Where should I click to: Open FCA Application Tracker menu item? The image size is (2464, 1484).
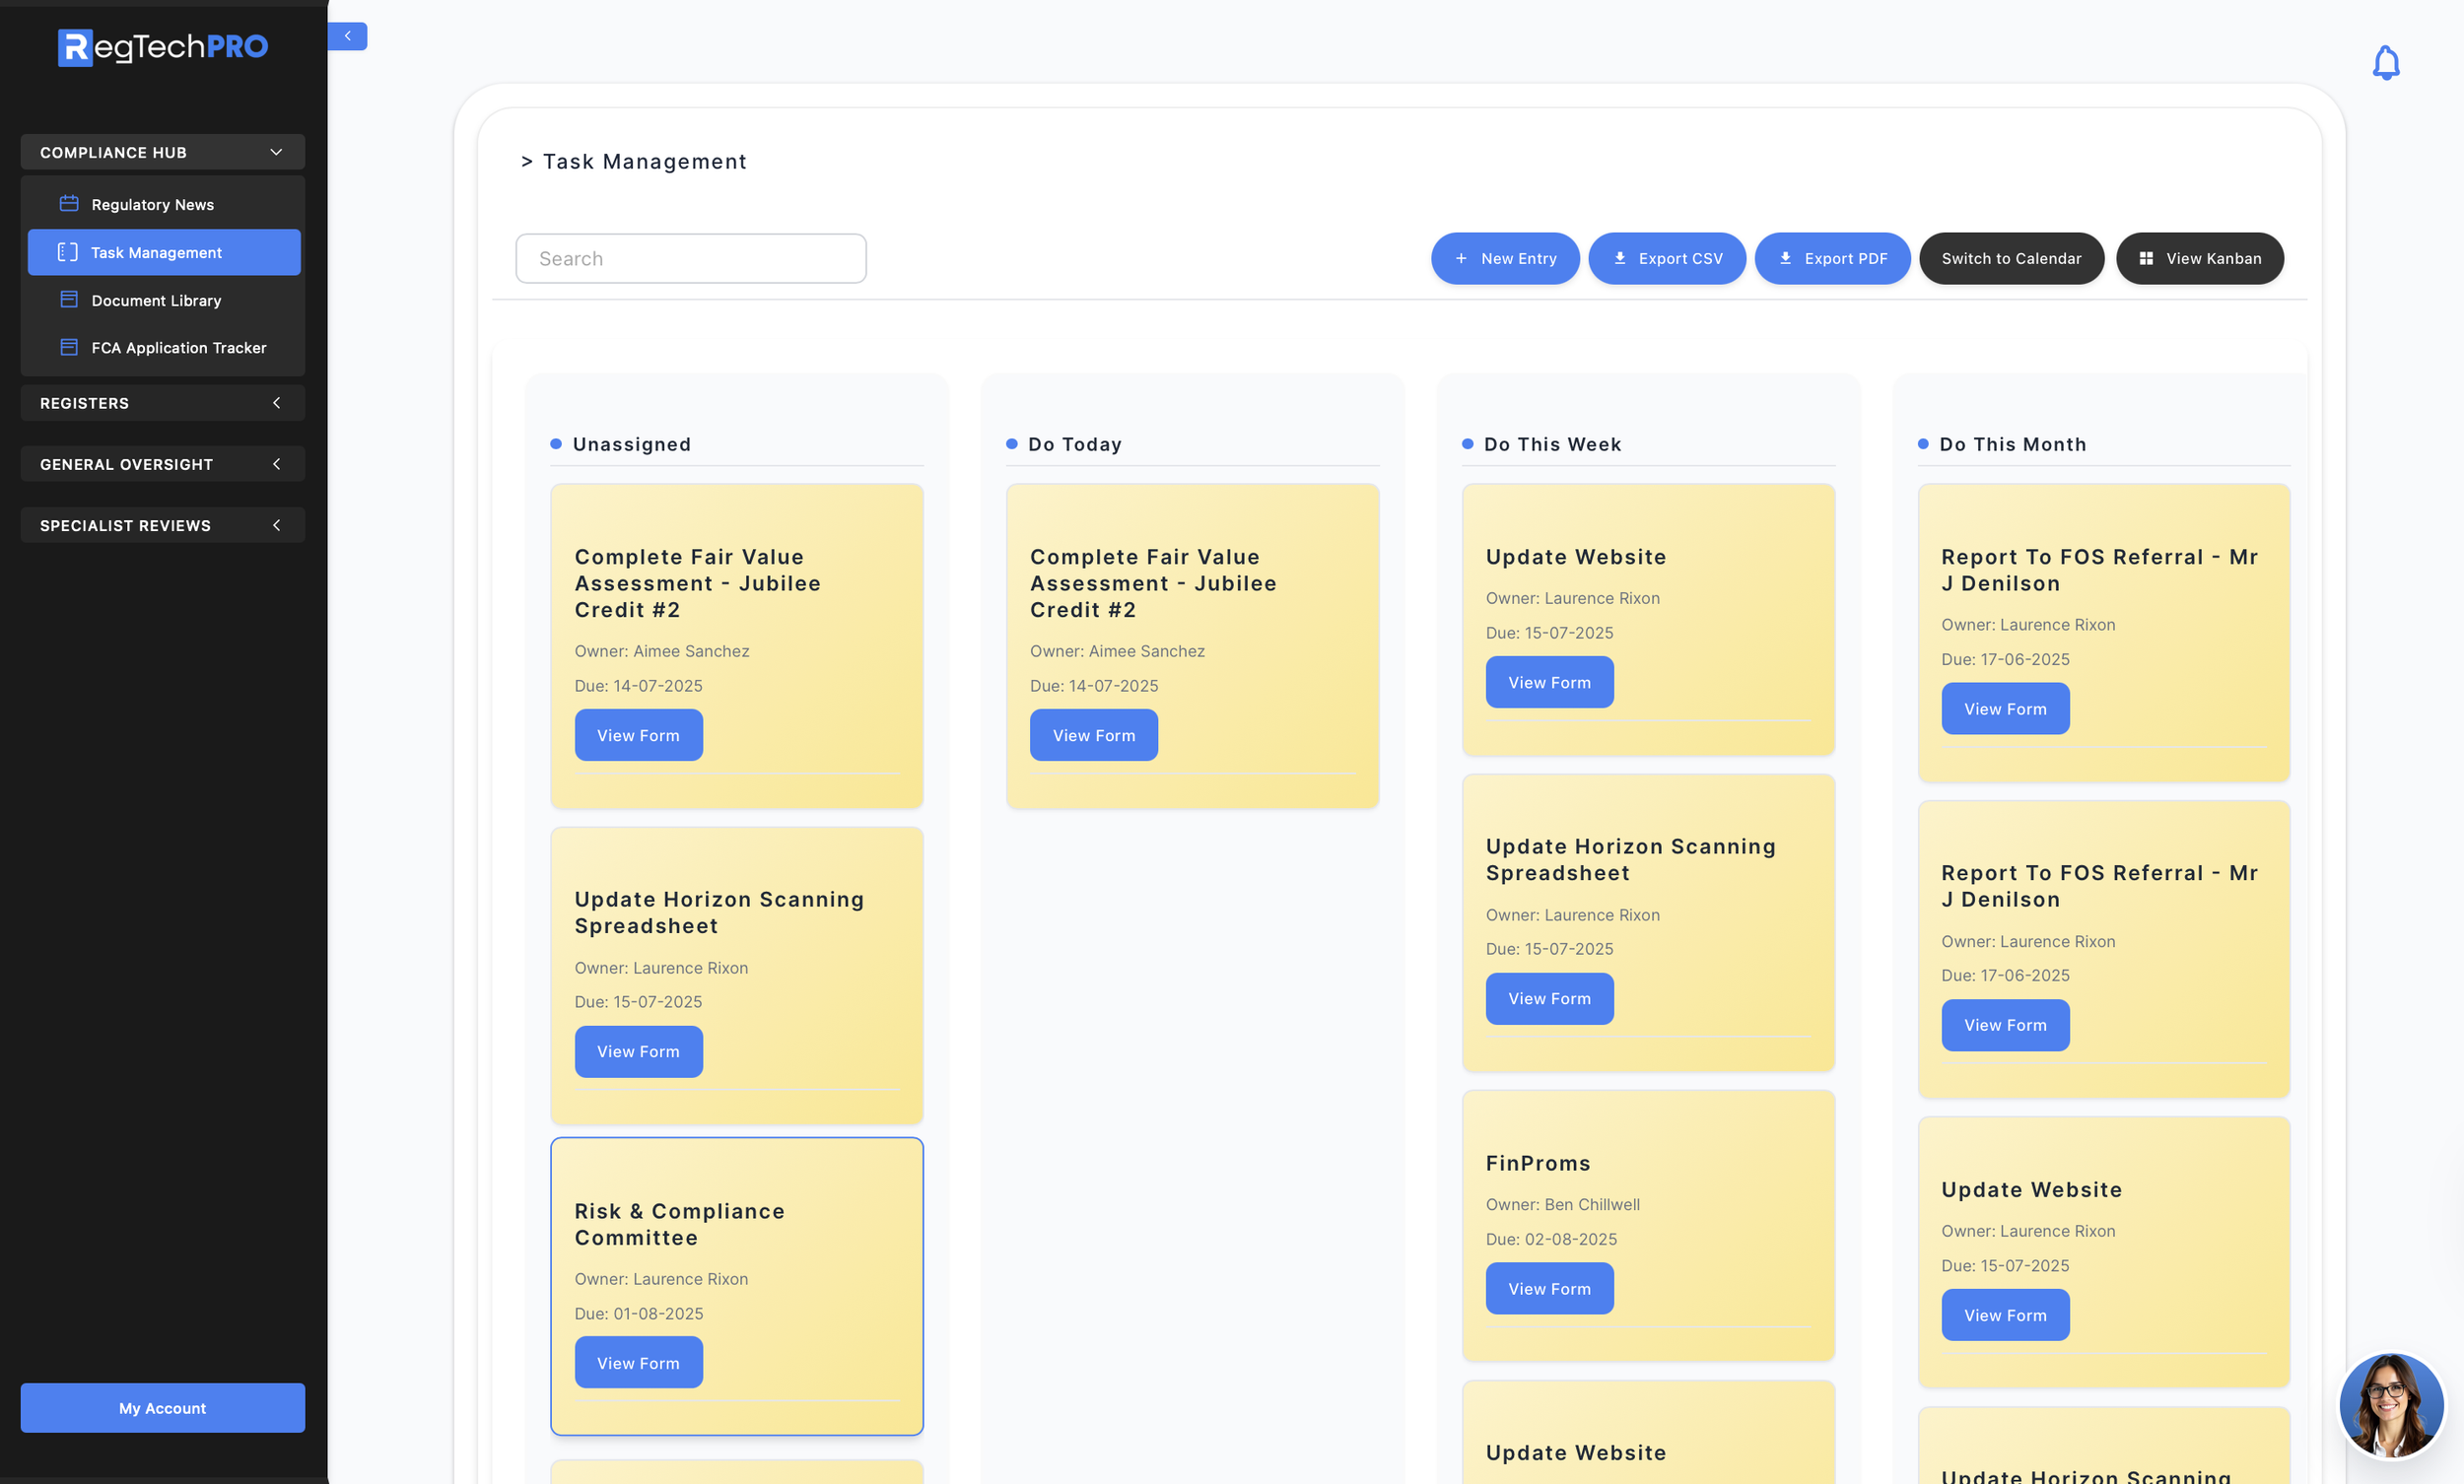(178, 347)
